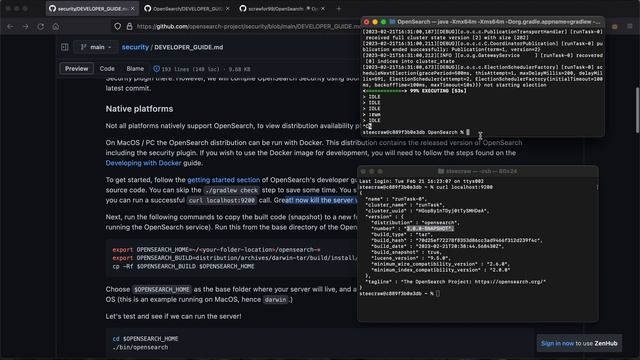Select the Code view tab
The width and height of the screenshot is (640, 360).
(107, 69)
